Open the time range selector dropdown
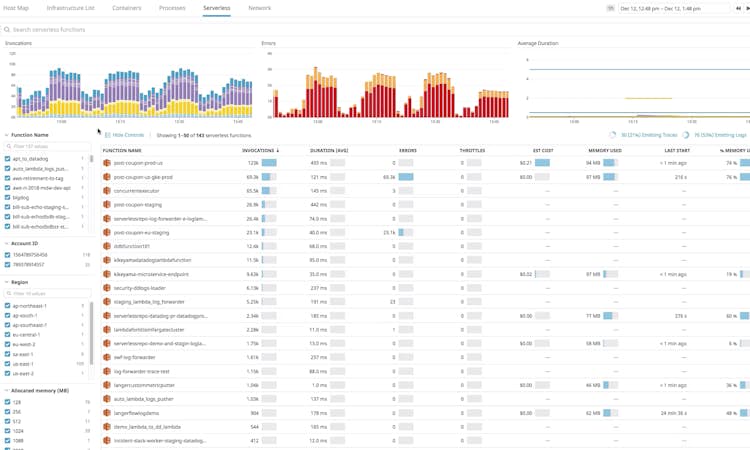Image resolution: width=750 pixels, height=450 pixels. (x=674, y=8)
